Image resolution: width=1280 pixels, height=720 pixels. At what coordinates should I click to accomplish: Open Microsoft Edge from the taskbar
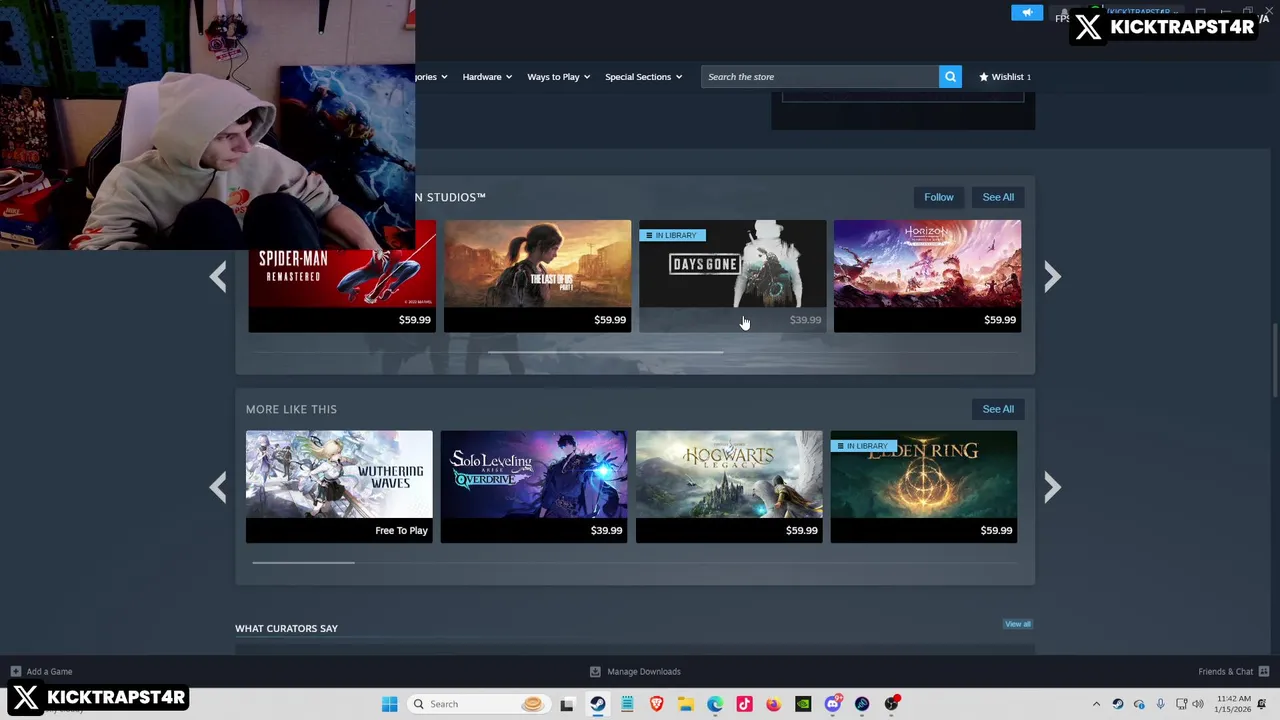pyautogui.click(x=715, y=704)
